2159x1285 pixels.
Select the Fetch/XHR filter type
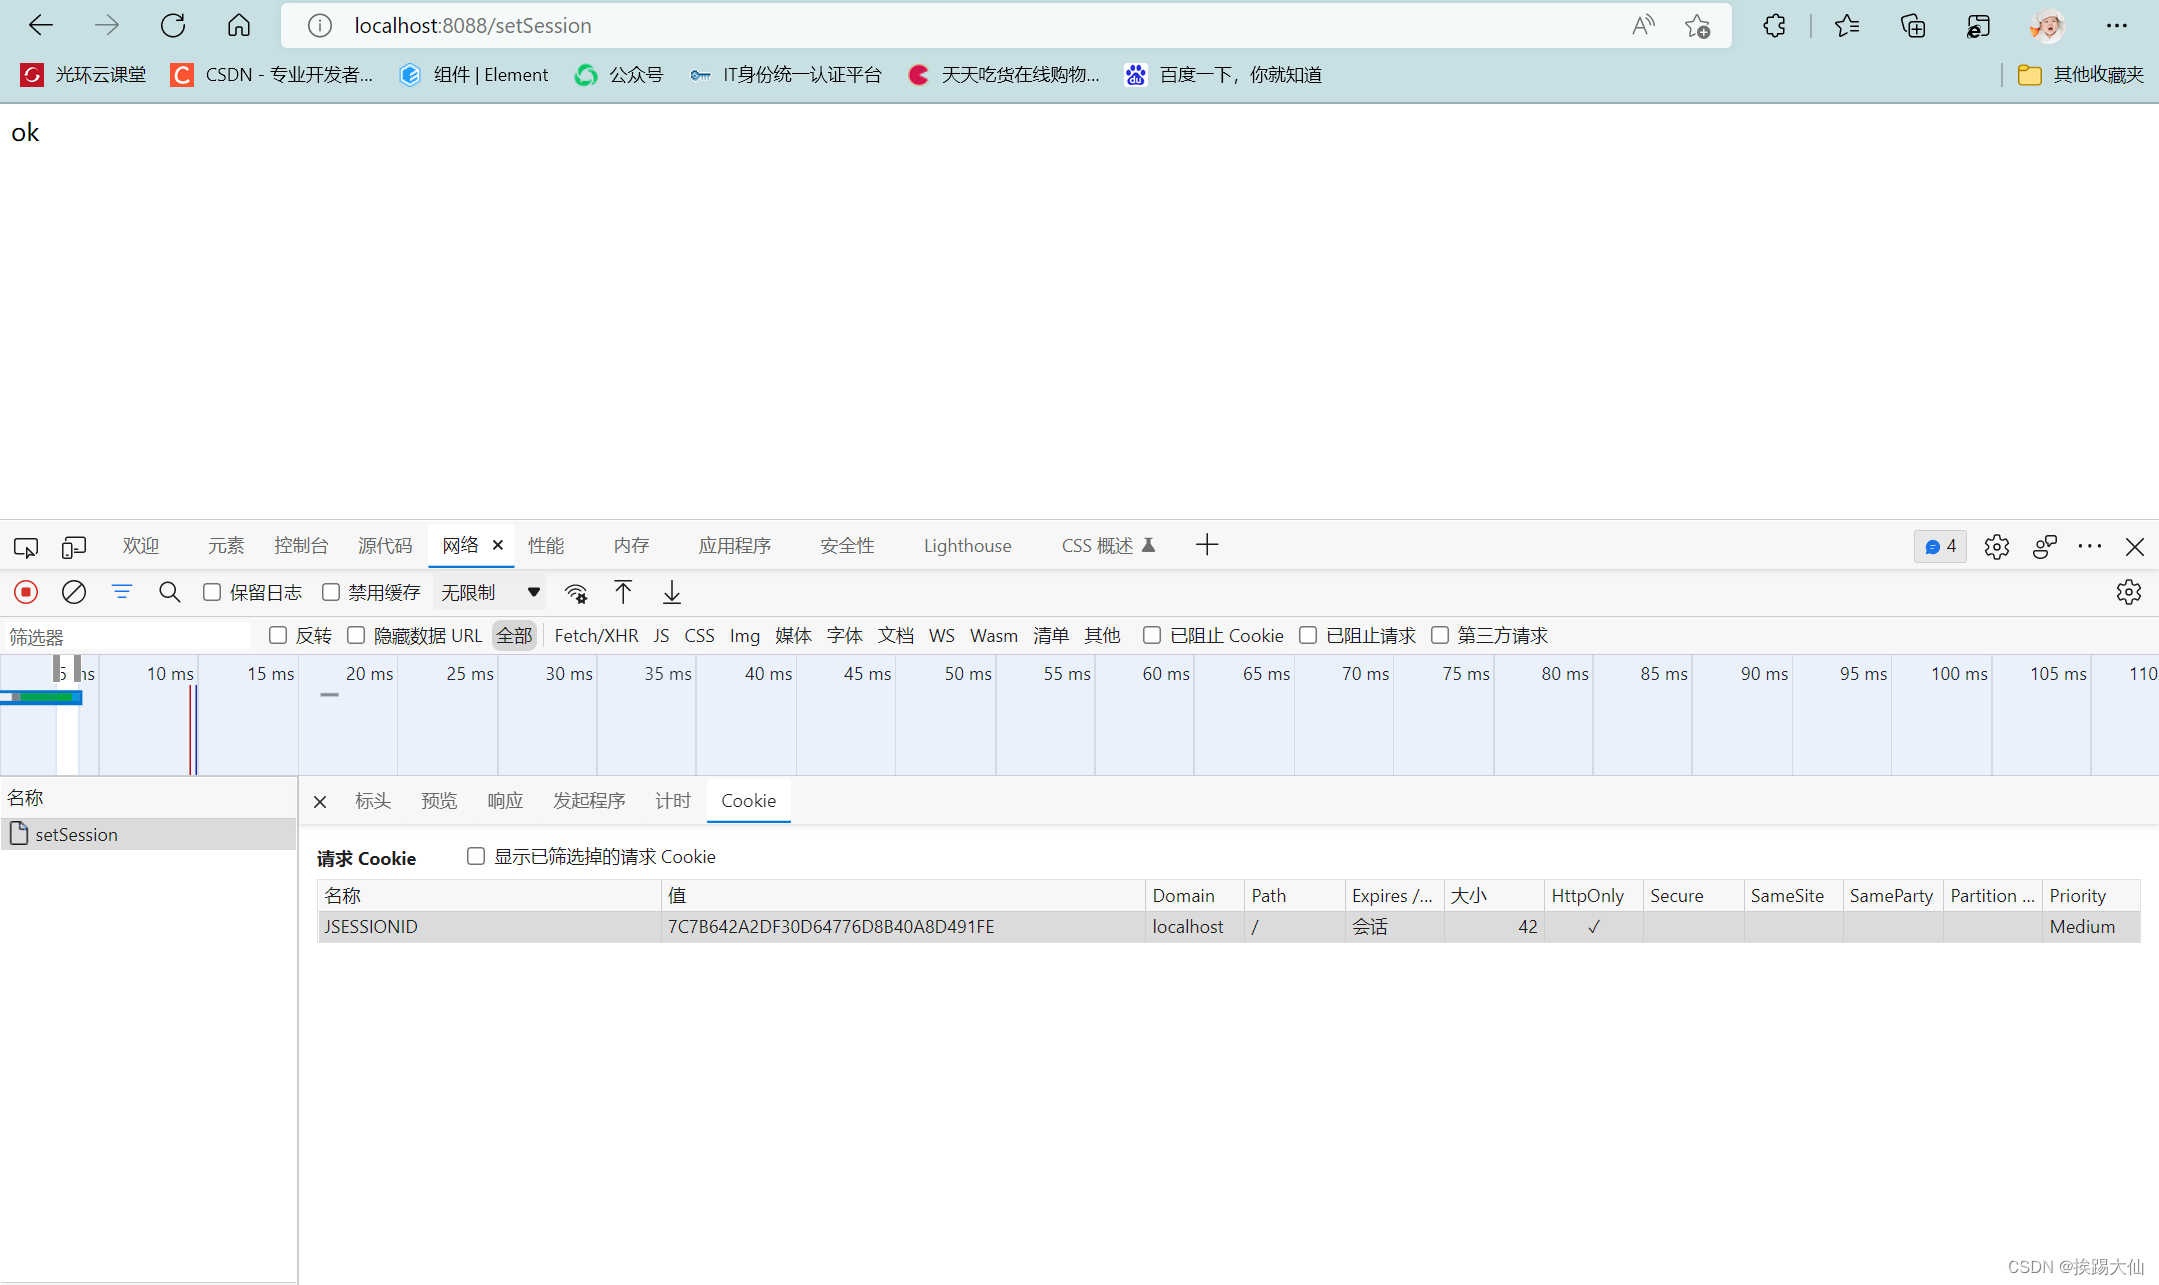click(x=596, y=635)
